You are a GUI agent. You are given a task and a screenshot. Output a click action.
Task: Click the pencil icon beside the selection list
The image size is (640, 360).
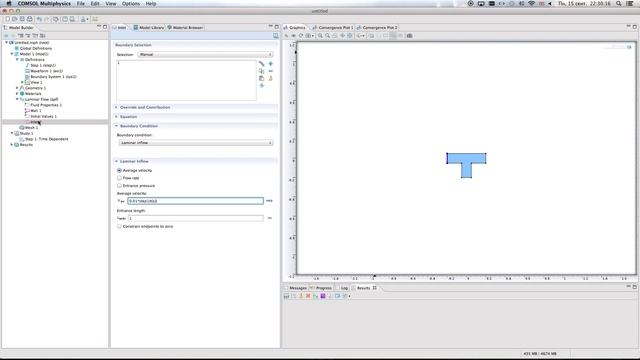click(262, 64)
